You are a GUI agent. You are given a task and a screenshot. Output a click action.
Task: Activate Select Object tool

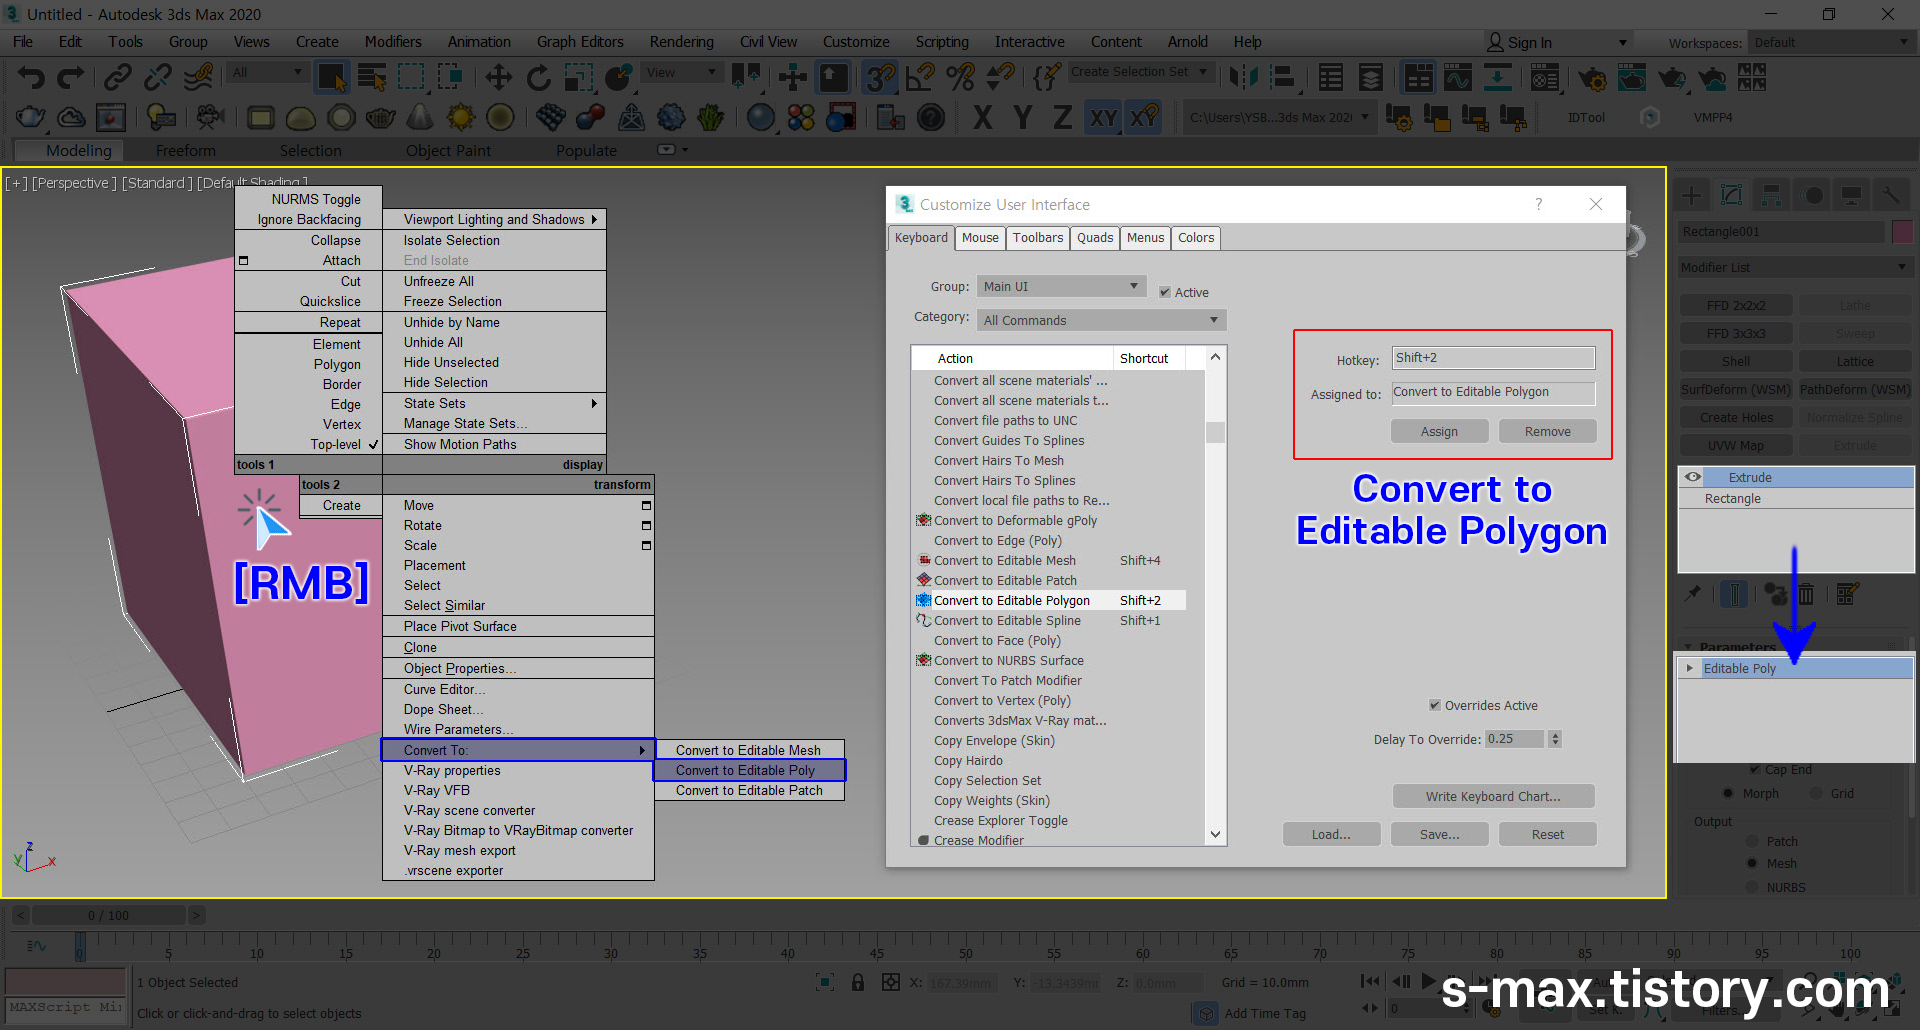click(x=331, y=77)
